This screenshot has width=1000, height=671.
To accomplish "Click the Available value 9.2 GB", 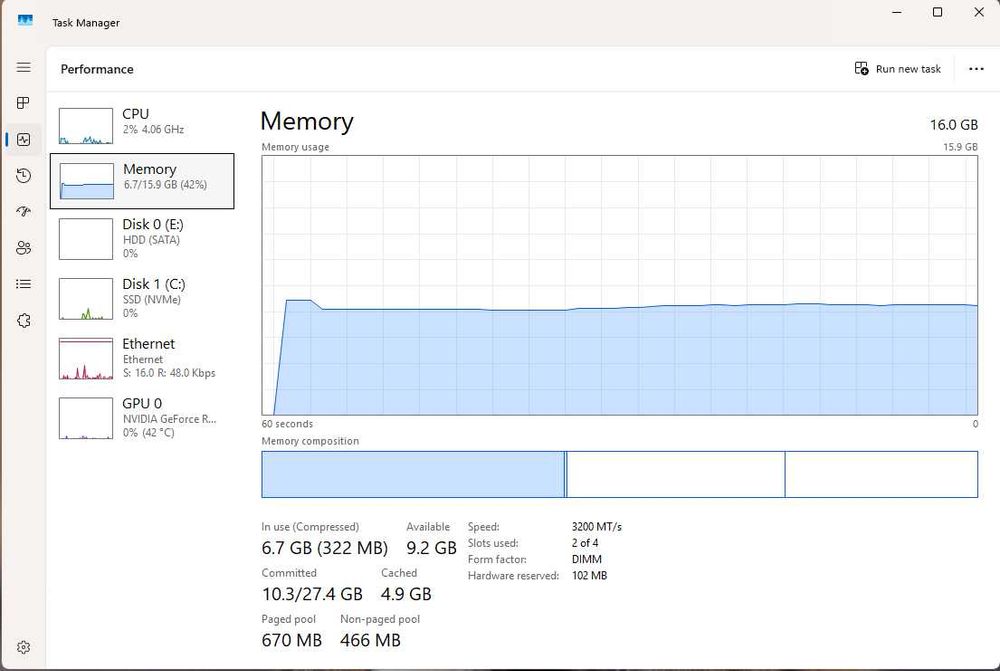I will click(431, 548).
